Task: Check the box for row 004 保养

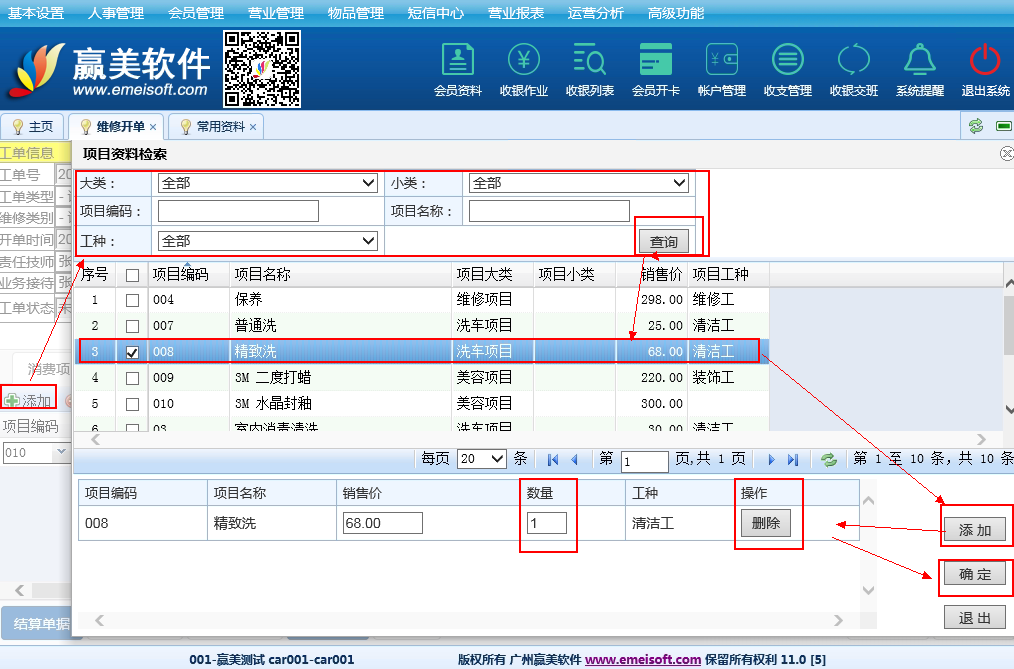Action: [x=132, y=300]
